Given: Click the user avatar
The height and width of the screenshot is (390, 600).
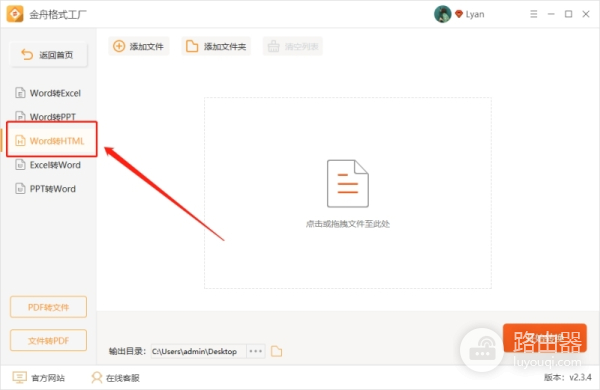Looking at the screenshot, I should coord(443,14).
